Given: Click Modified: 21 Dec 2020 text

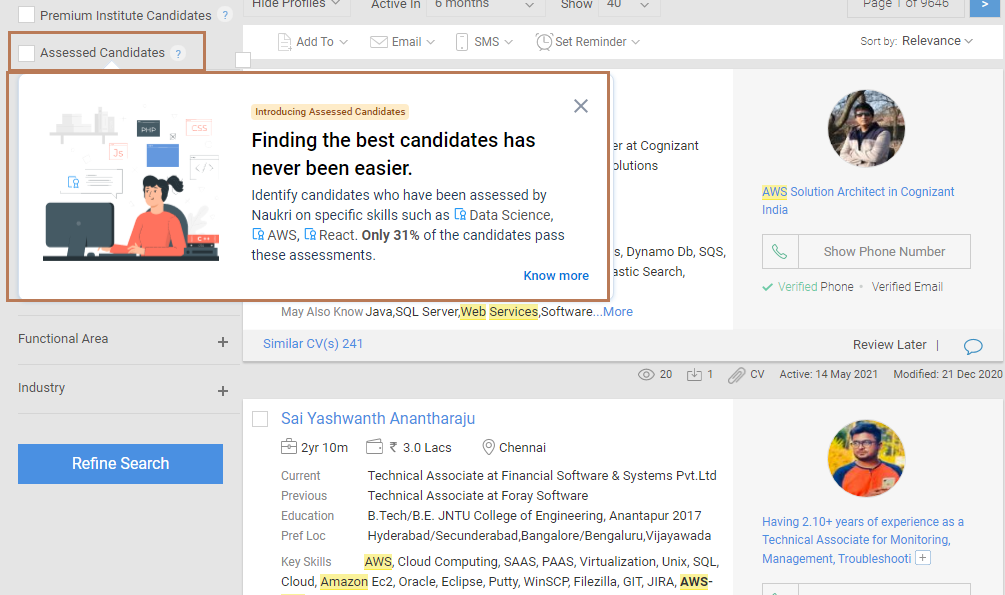Looking at the screenshot, I should tap(947, 374).
